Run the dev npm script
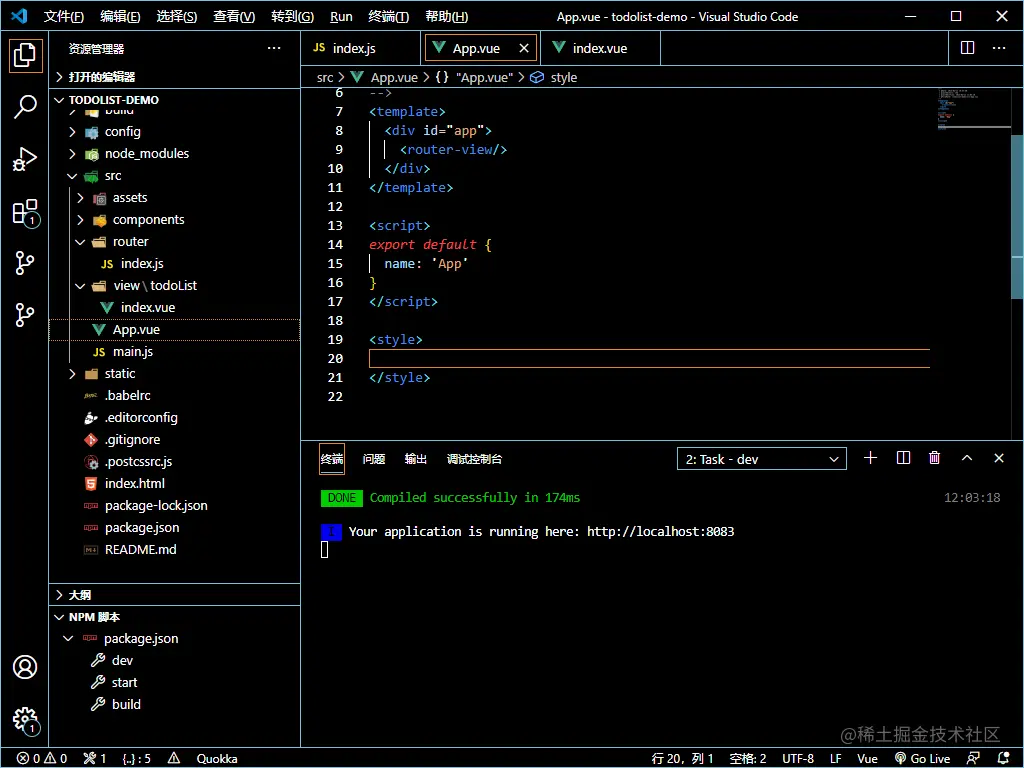The height and width of the screenshot is (768, 1024). pos(122,660)
